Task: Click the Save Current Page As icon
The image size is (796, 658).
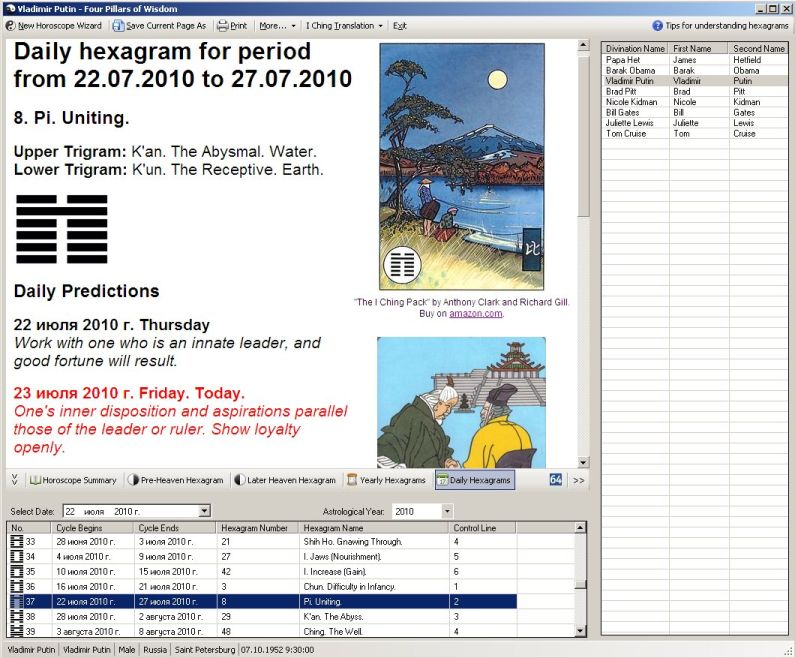Action: tap(118, 25)
